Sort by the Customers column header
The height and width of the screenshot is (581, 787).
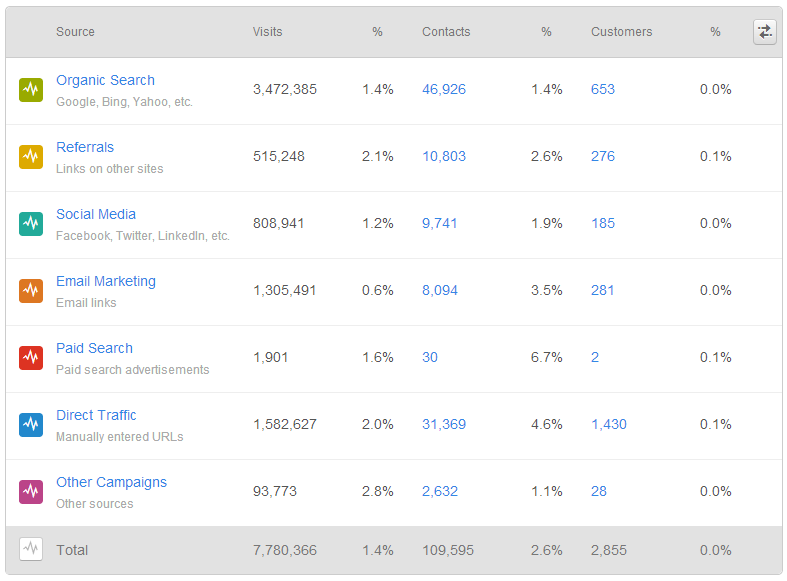coord(621,32)
